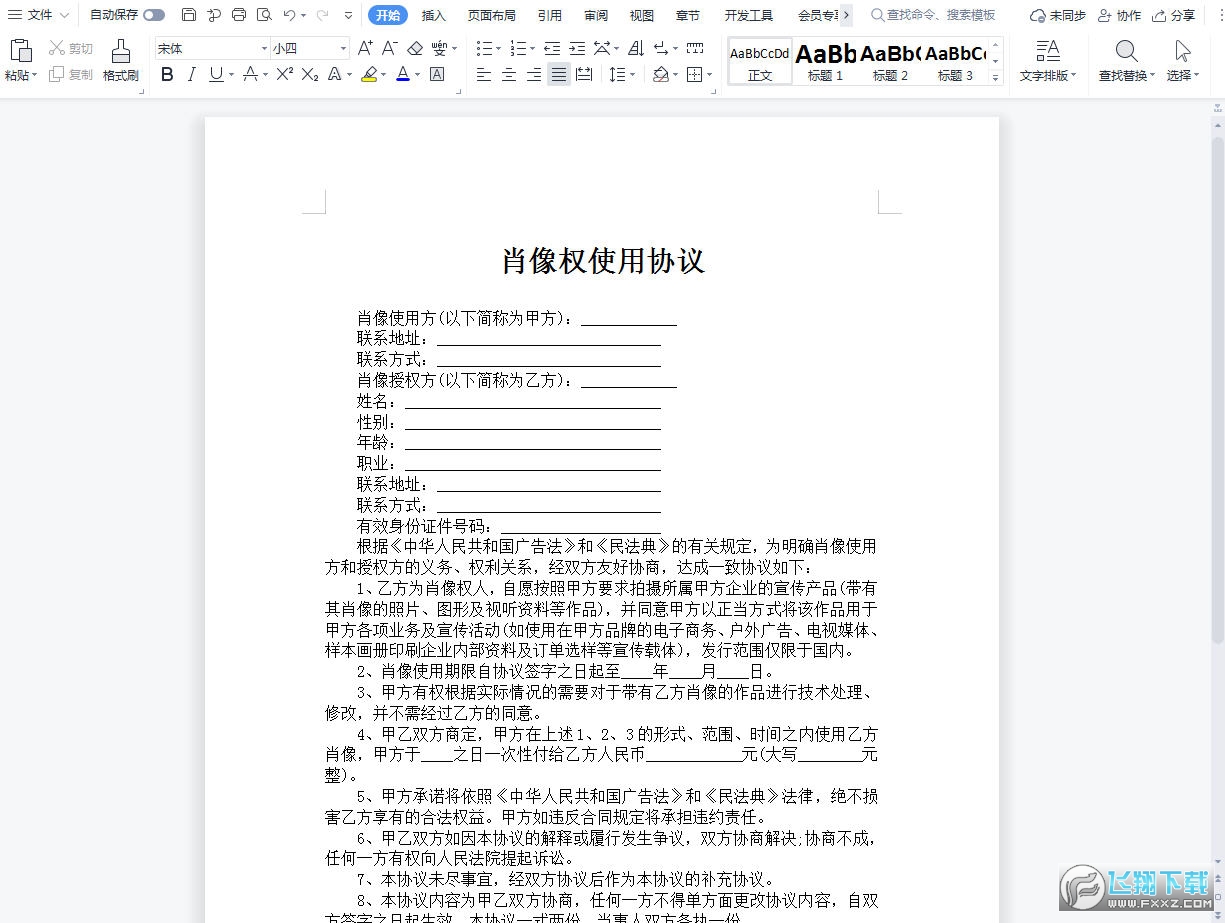Switch to the 插入 tab

(x=434, y=15)
